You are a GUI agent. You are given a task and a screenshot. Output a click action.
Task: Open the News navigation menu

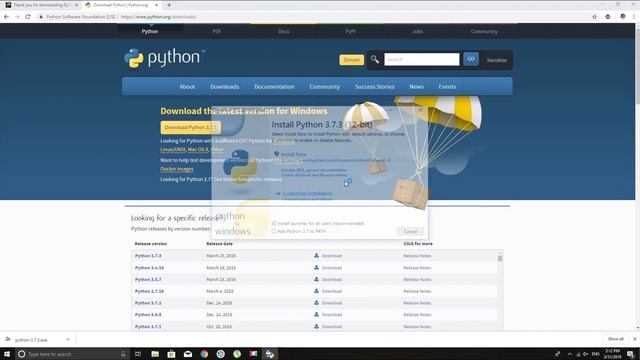coord(416,87)
